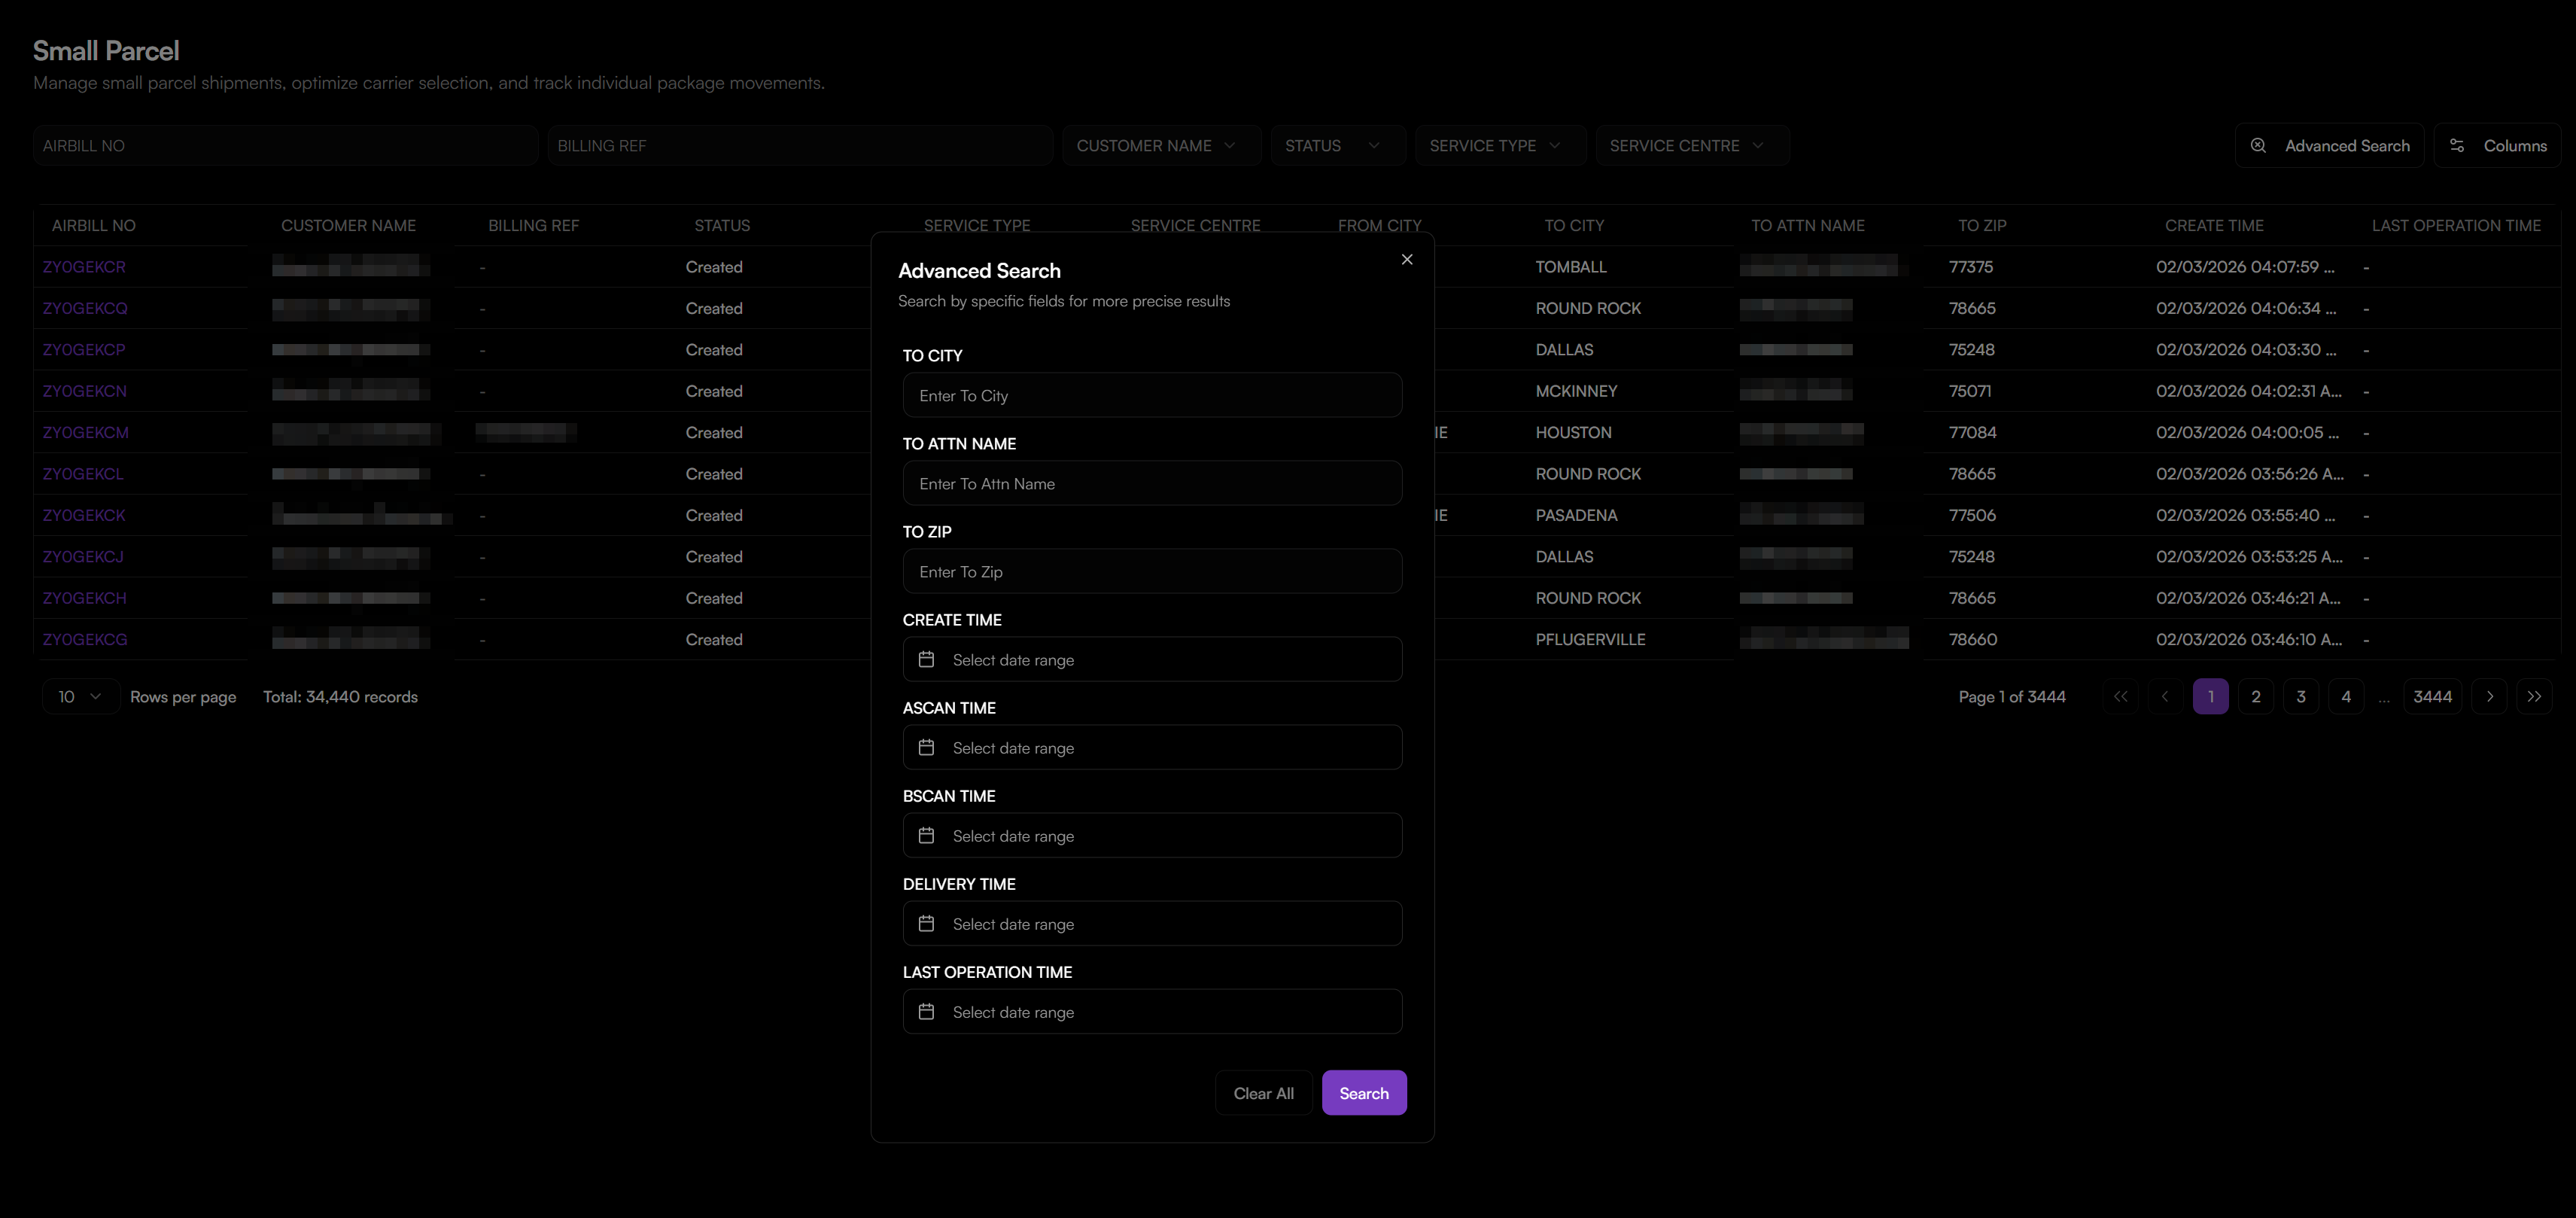Click calendar icon in Create Time field
2576x1218 pixels.
click(x=926, y=660)
